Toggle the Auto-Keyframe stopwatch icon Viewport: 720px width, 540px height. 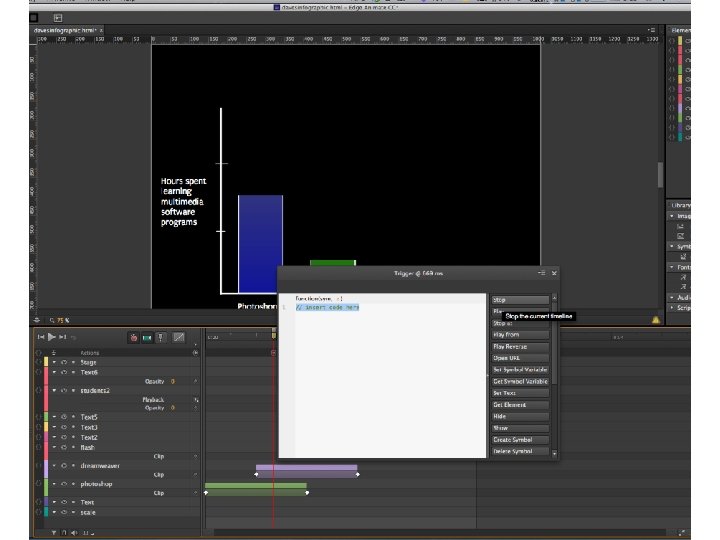pos(133,338)
